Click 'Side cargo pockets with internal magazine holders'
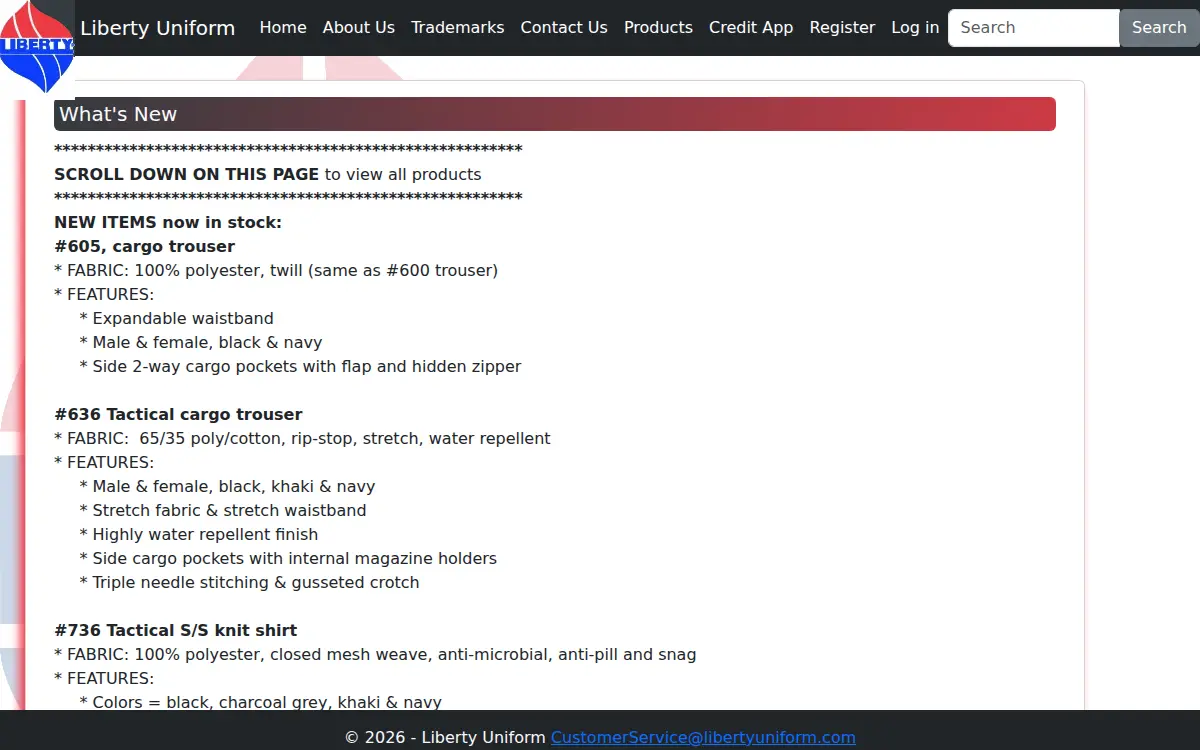Image resolution: width=1200 pixels, height=750 pixels. click(x=288, y=558)
